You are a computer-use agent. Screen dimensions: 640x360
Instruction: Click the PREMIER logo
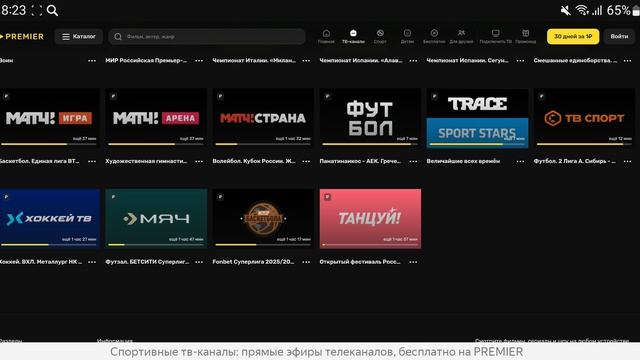22,36
